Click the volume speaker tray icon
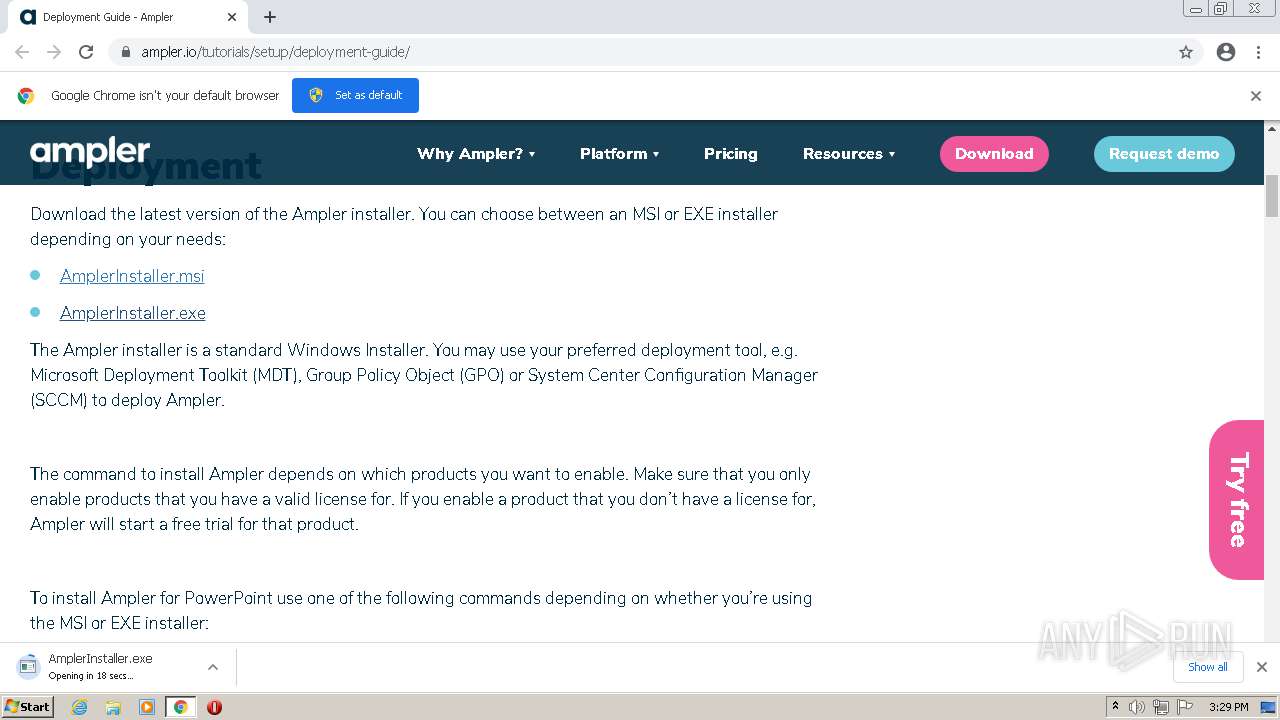The width and height of the screenshot is (1280, 720). click(1137, 707)
